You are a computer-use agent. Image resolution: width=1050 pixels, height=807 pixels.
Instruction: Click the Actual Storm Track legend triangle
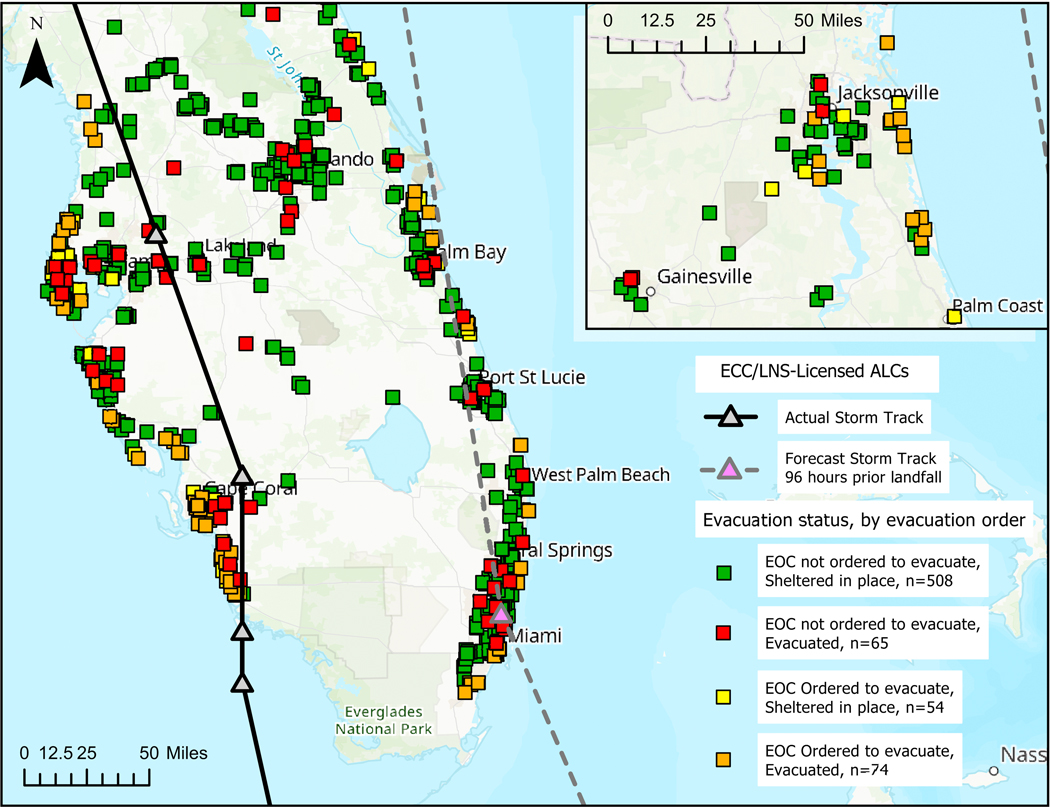[731, 417]
